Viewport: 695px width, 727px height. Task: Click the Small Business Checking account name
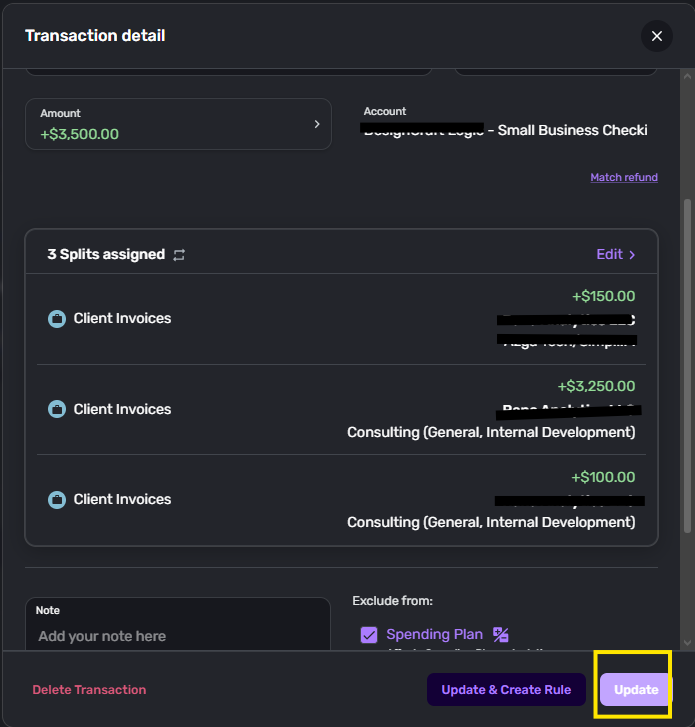[x=572, y=130]
